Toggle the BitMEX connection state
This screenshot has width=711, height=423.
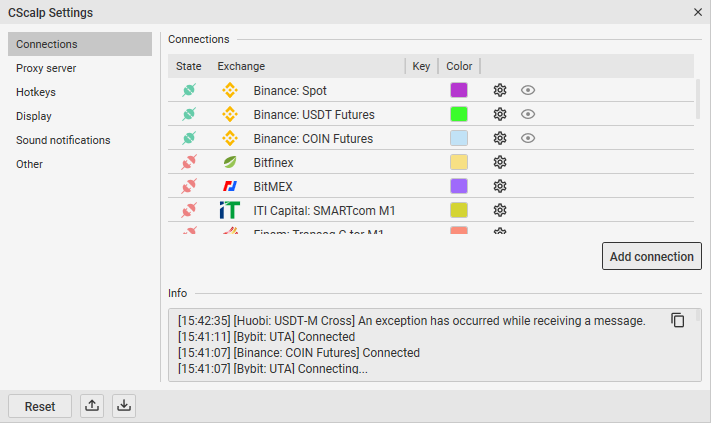click(188, 186)
